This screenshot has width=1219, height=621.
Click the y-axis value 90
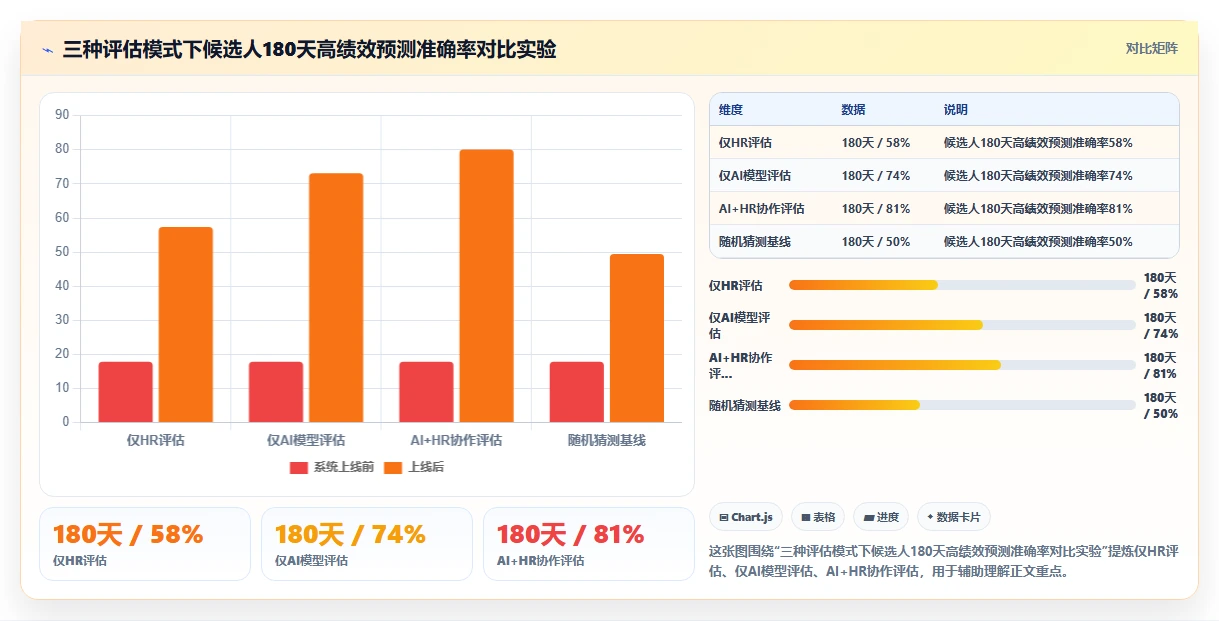[x=62, y=115]
